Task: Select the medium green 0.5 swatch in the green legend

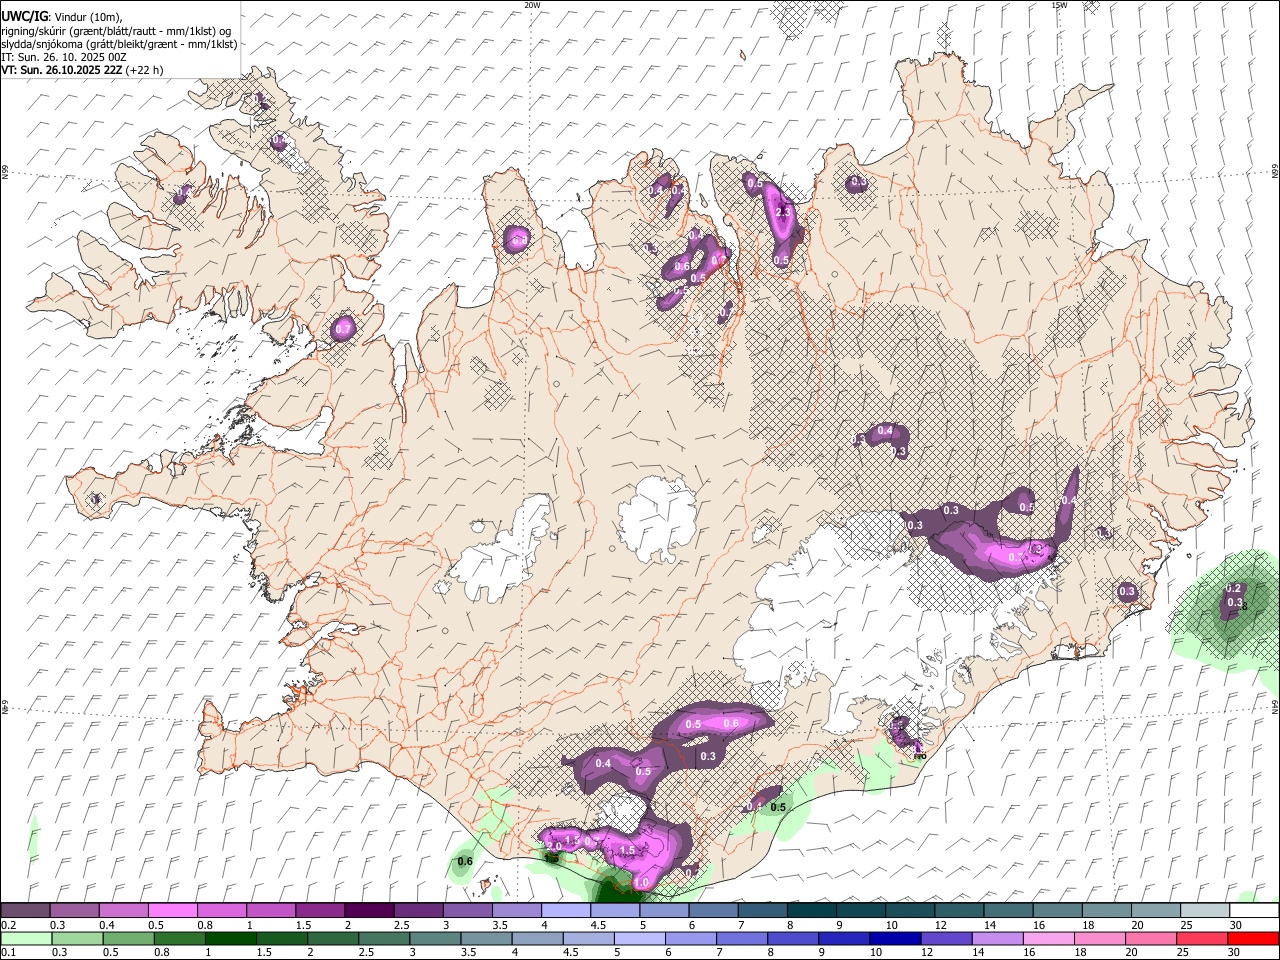Action: point(127,939)
